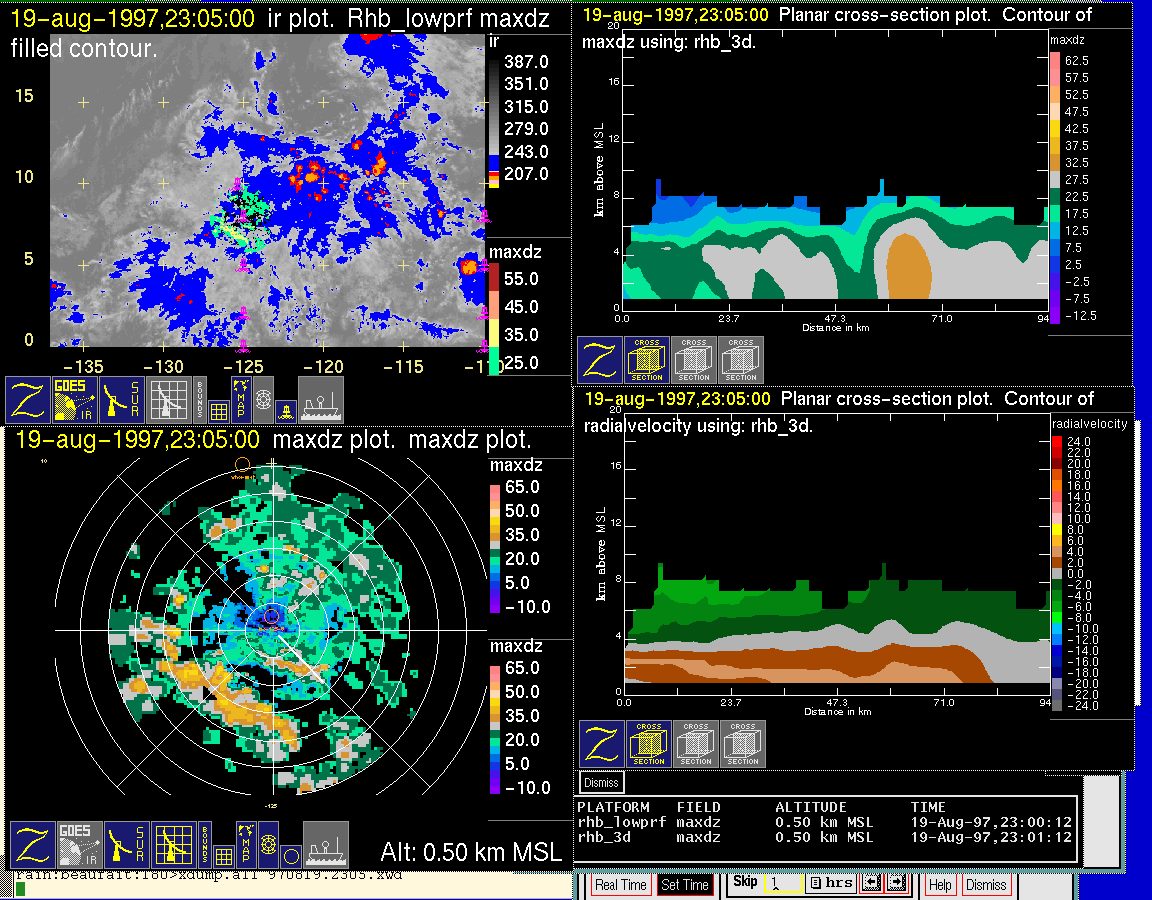Enable Real Time mode
1152x900 pixels.
pyautogui.click(x=620, y=885)
